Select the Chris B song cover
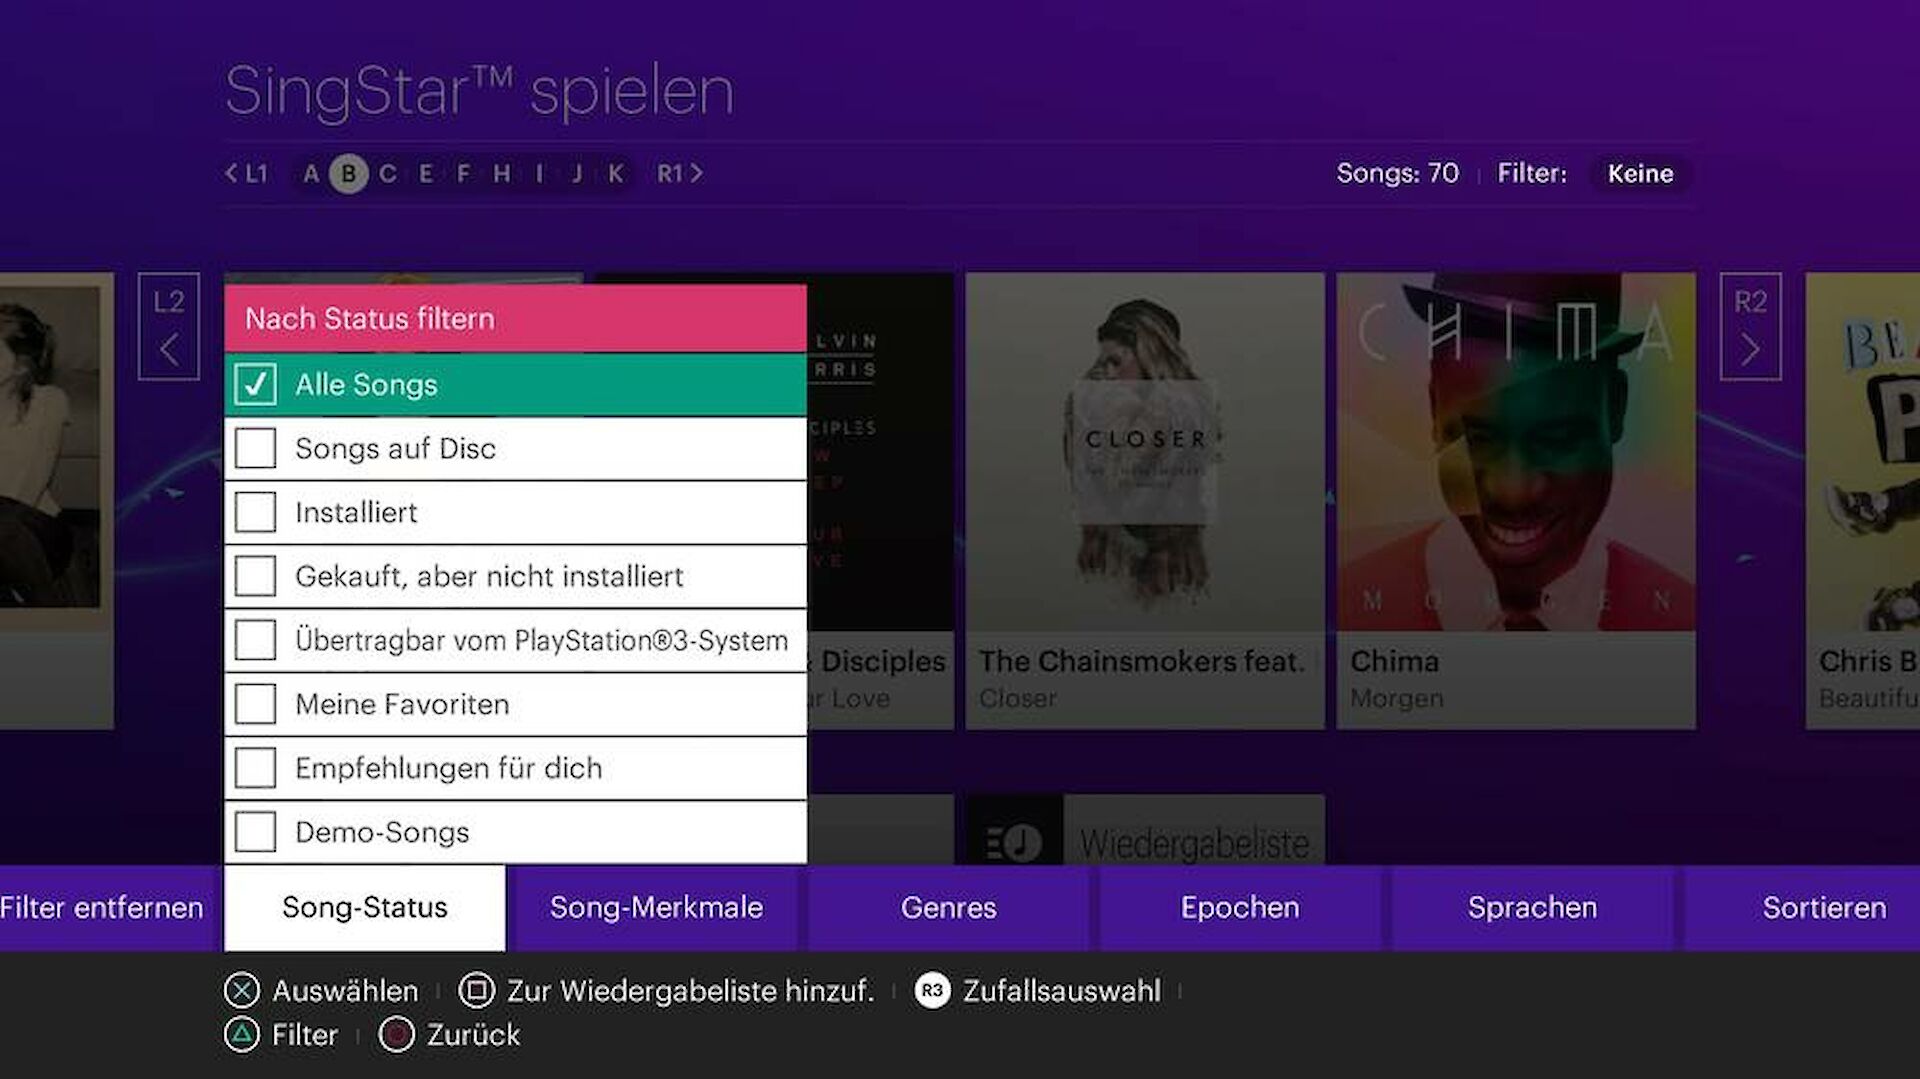 point(1863,452)
